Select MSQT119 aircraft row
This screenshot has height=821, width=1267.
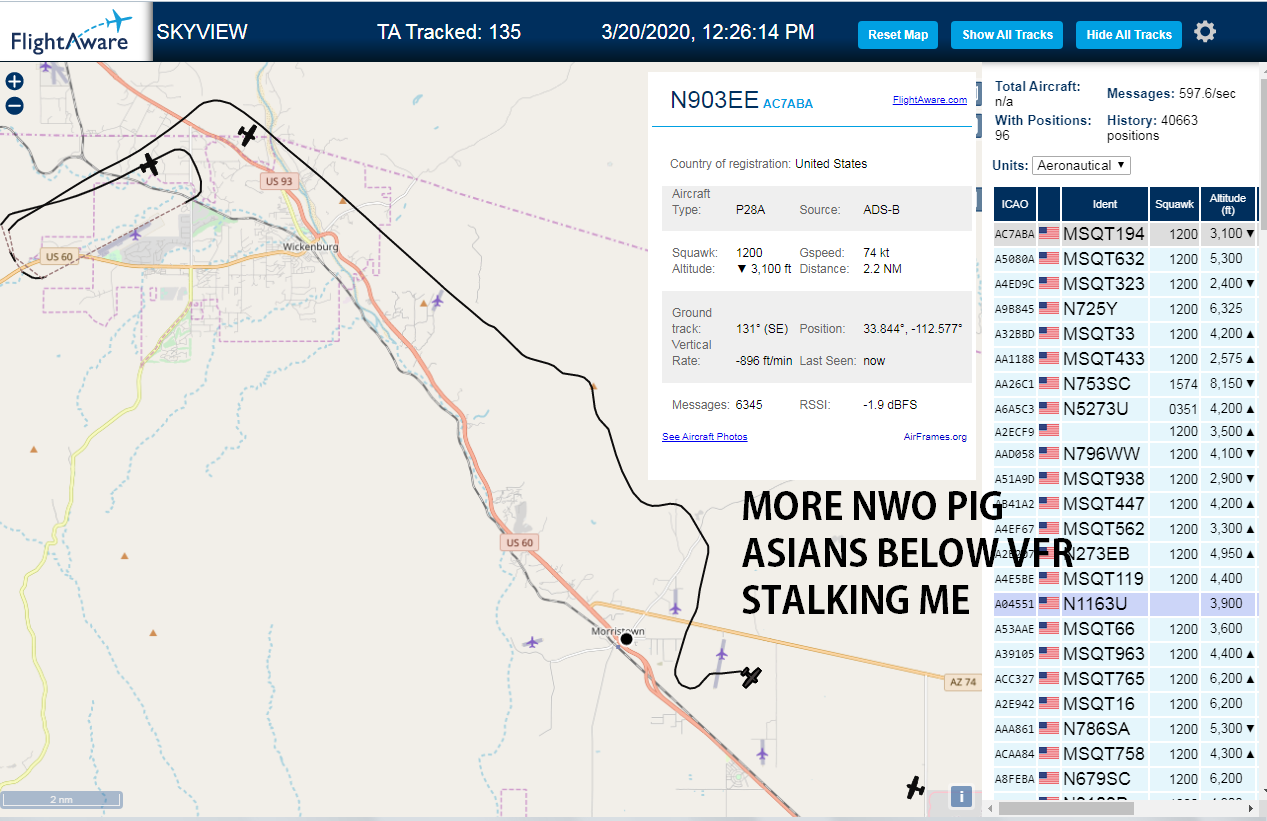(1125, 579)
